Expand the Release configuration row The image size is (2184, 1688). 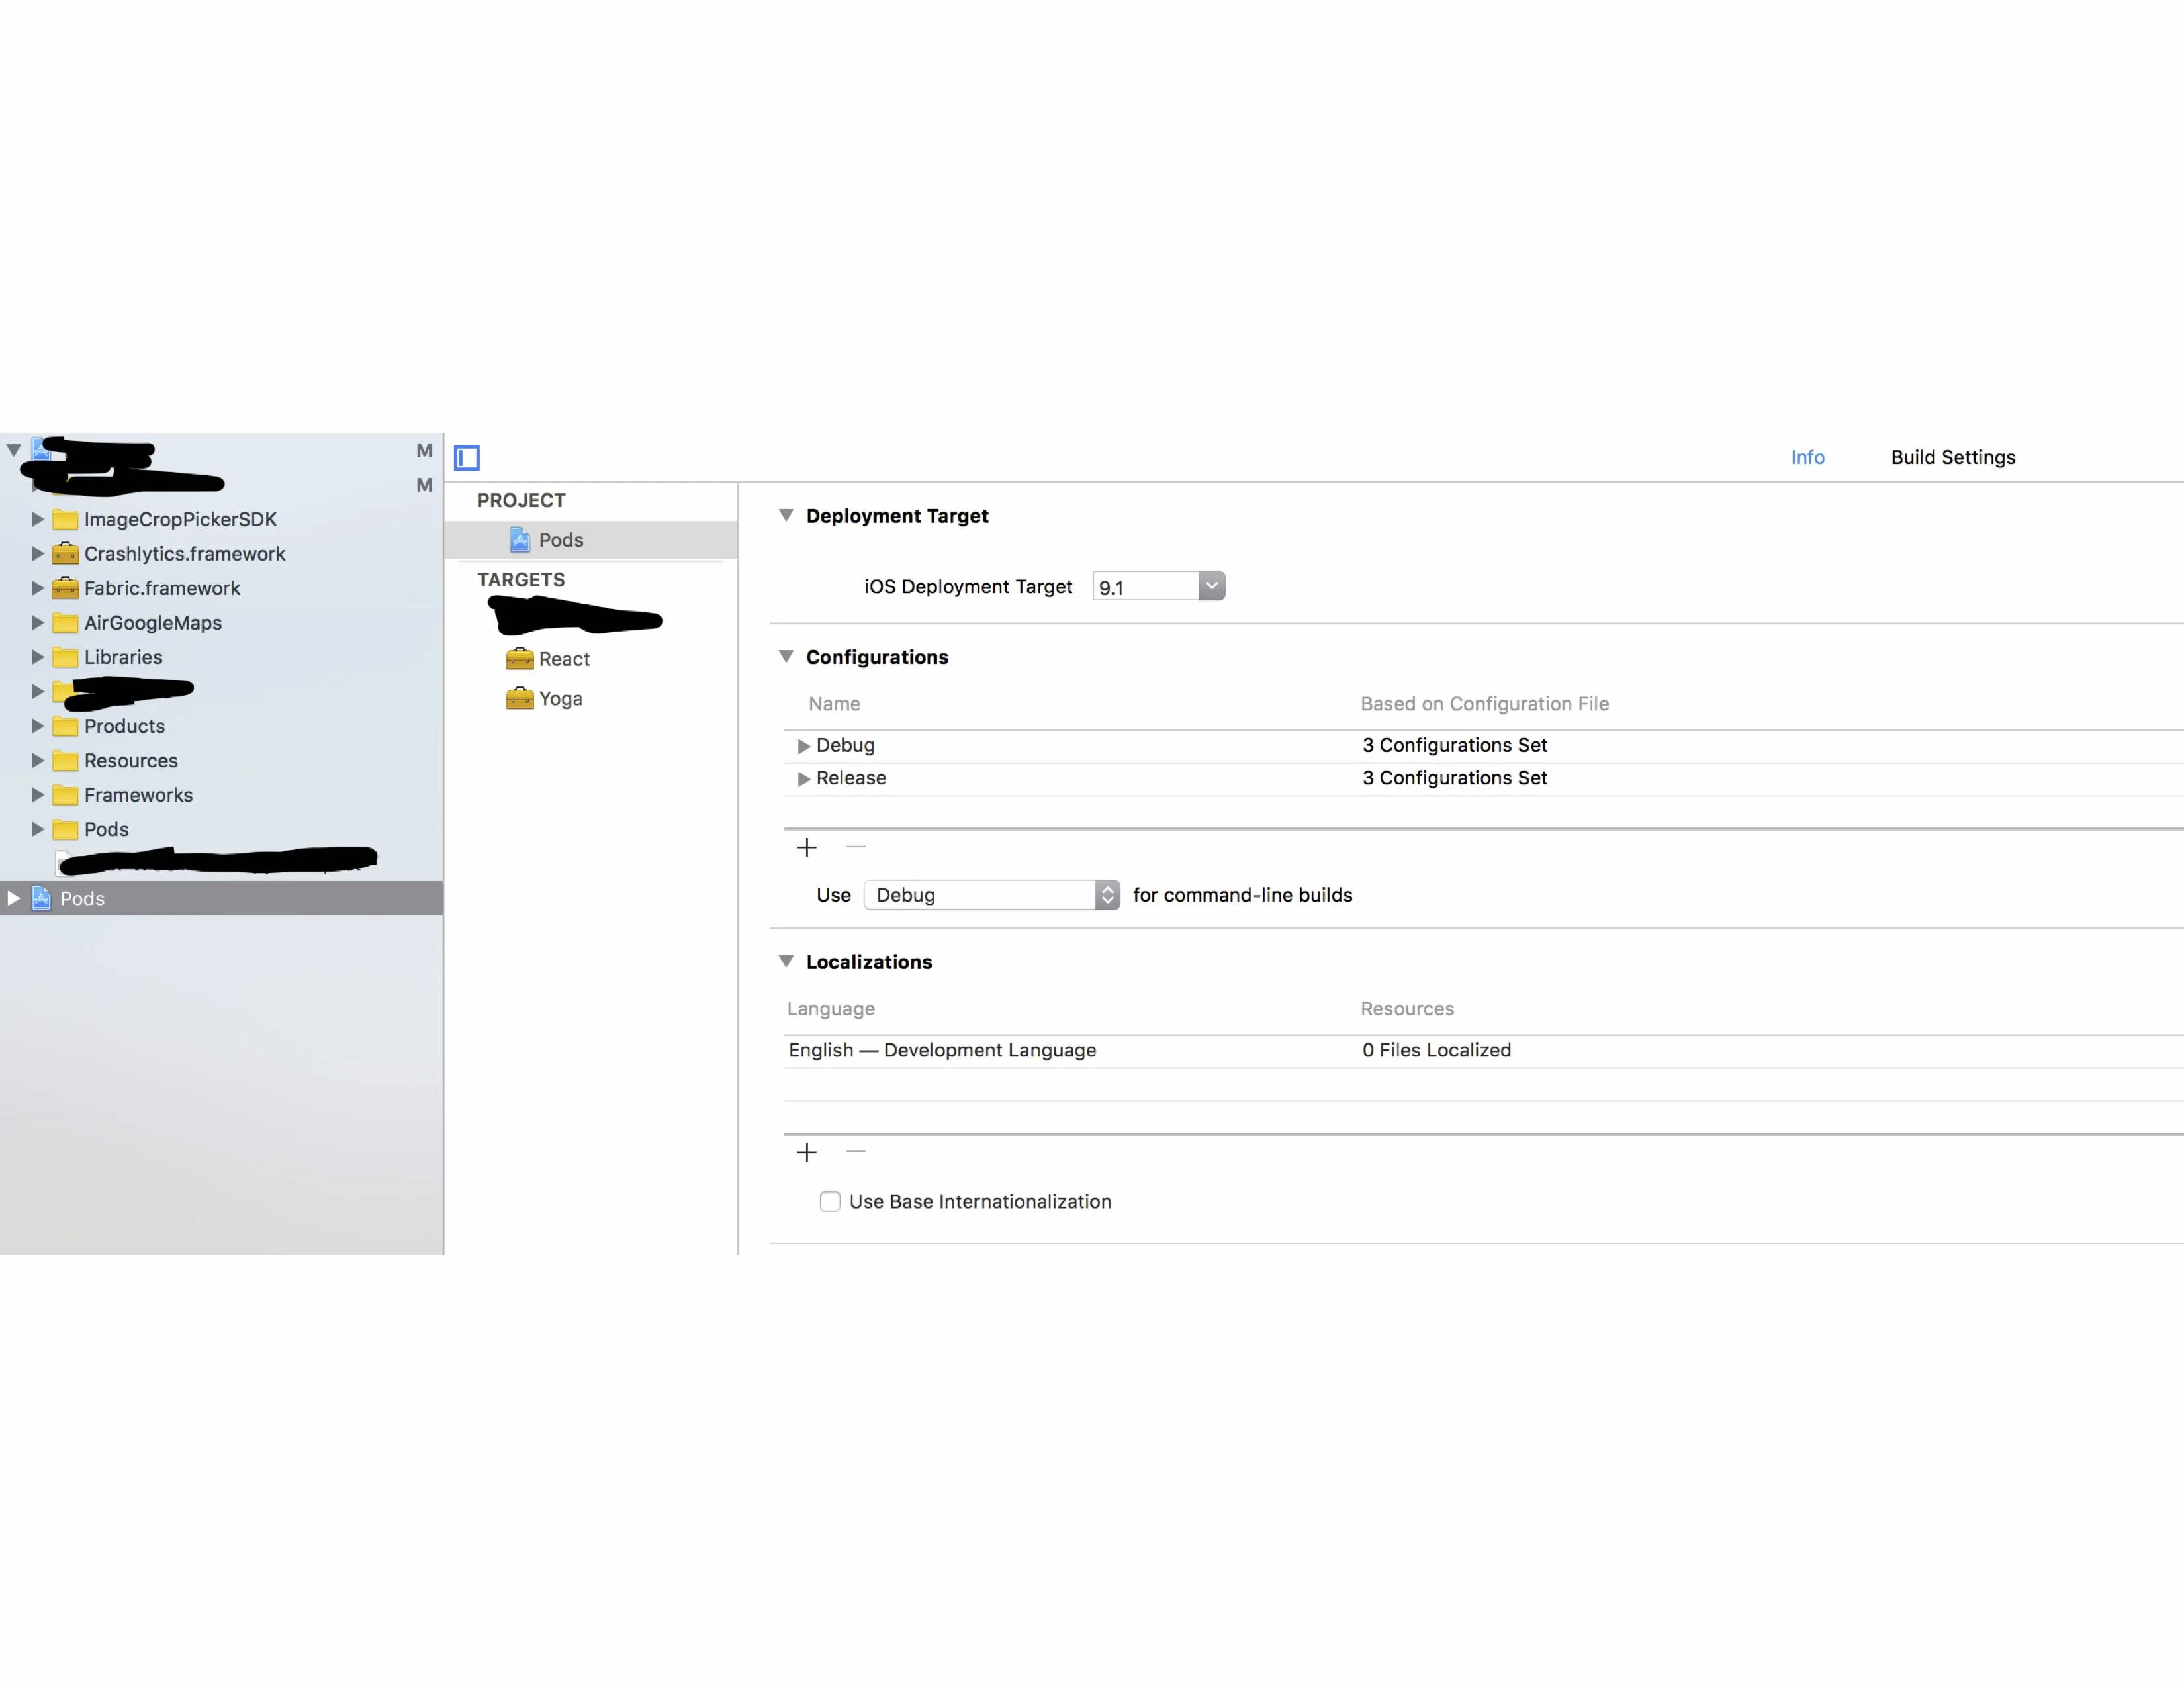[x=803, y=779]
